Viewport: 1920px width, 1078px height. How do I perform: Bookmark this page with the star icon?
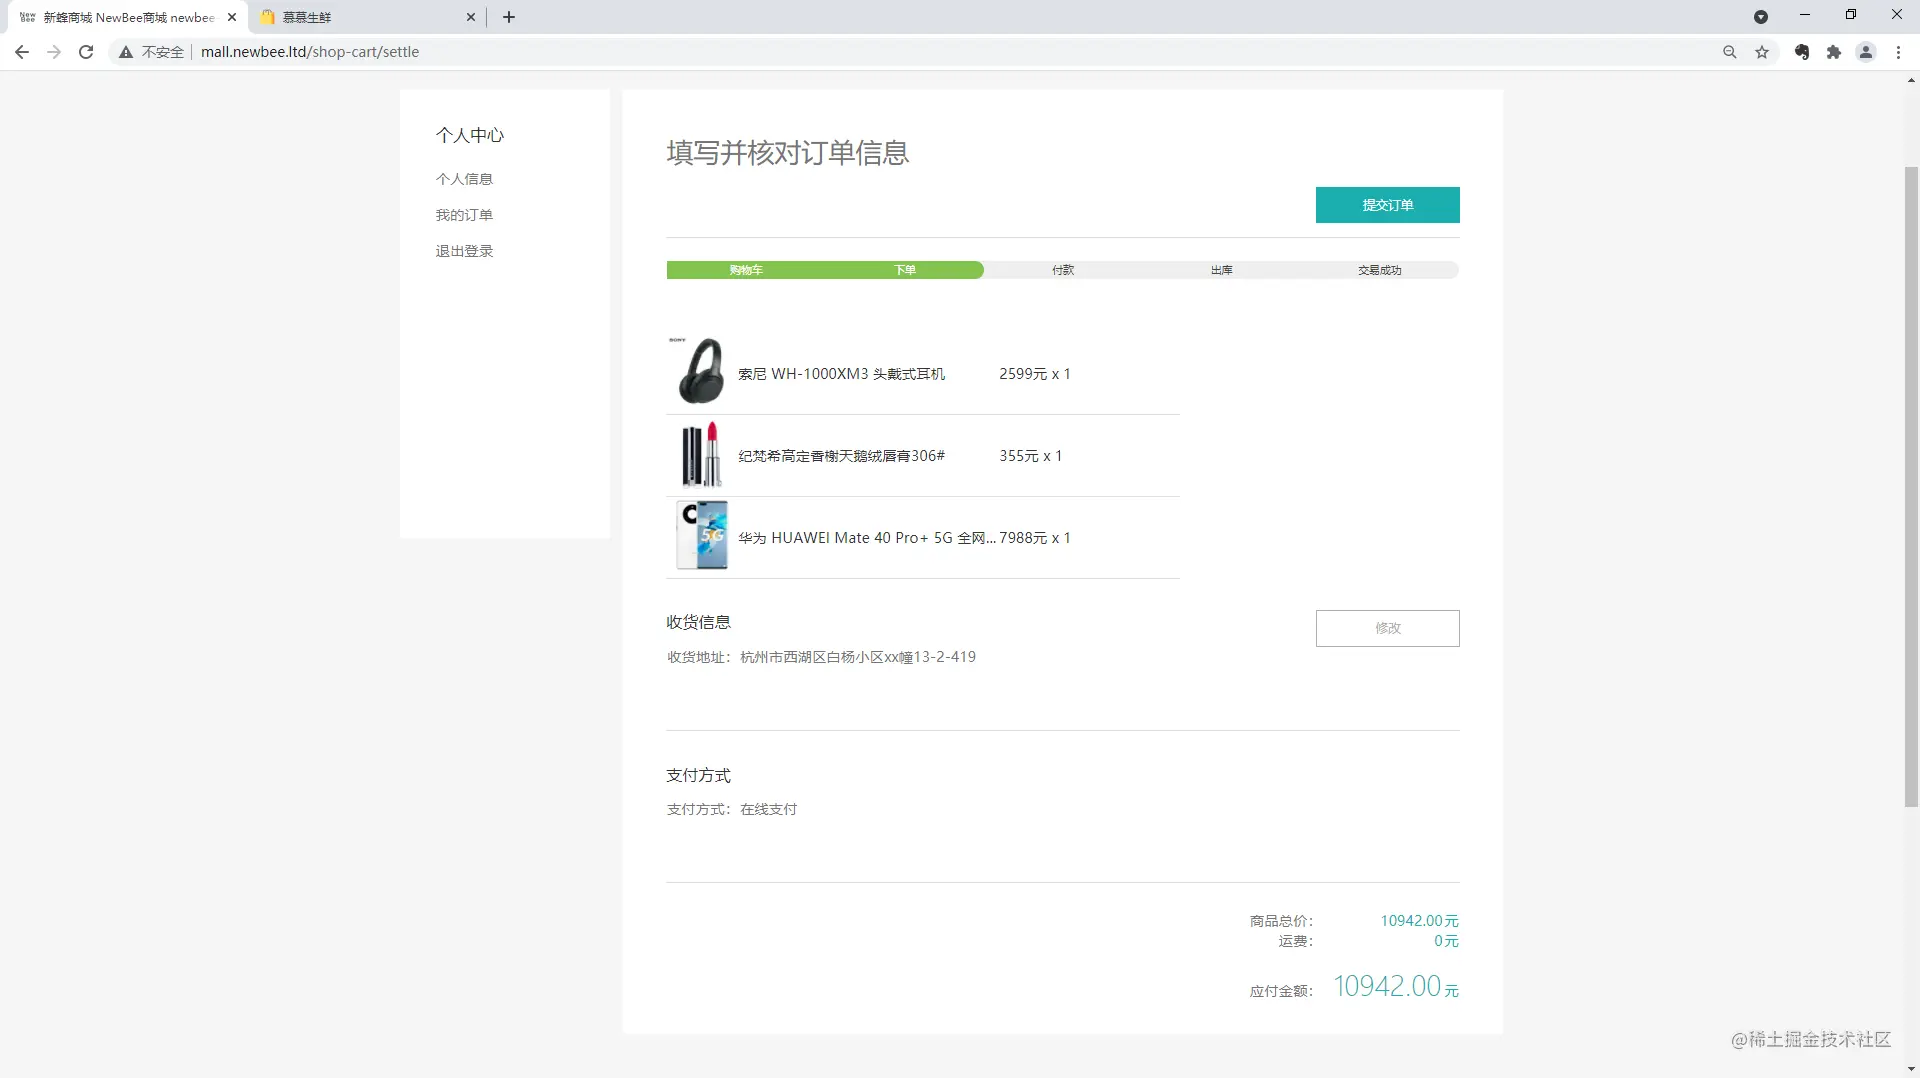[1762, 52]
